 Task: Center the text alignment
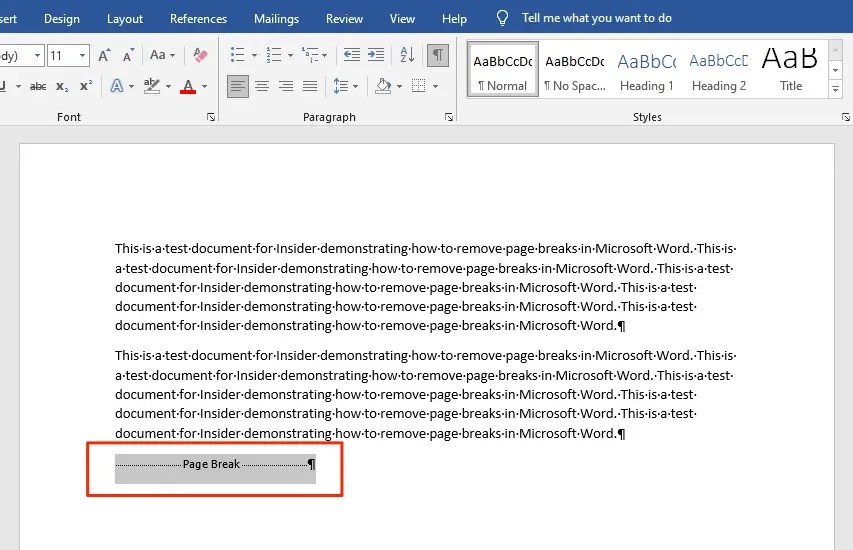tap(262, 86)
